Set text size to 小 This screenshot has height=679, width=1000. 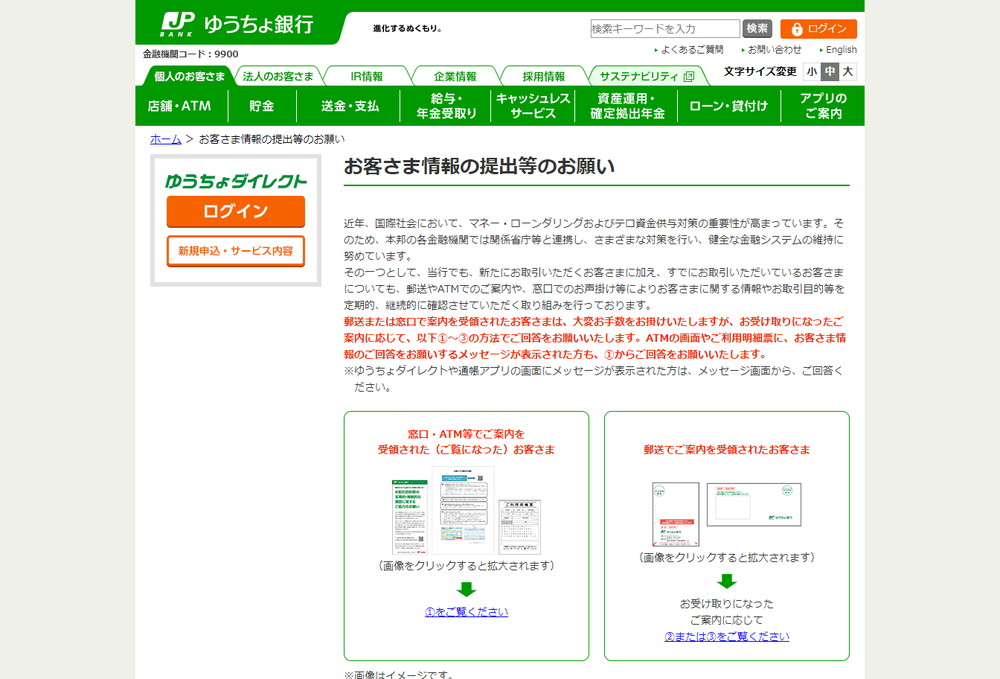[x=812, y=71]
